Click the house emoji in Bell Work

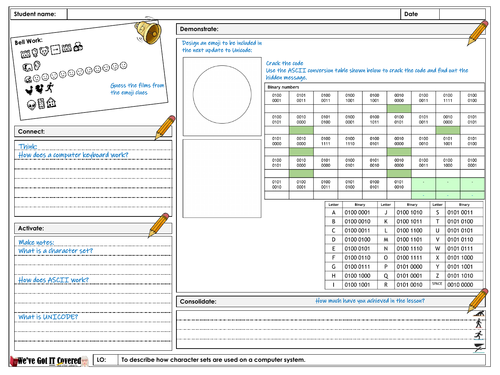coord(51,102)
